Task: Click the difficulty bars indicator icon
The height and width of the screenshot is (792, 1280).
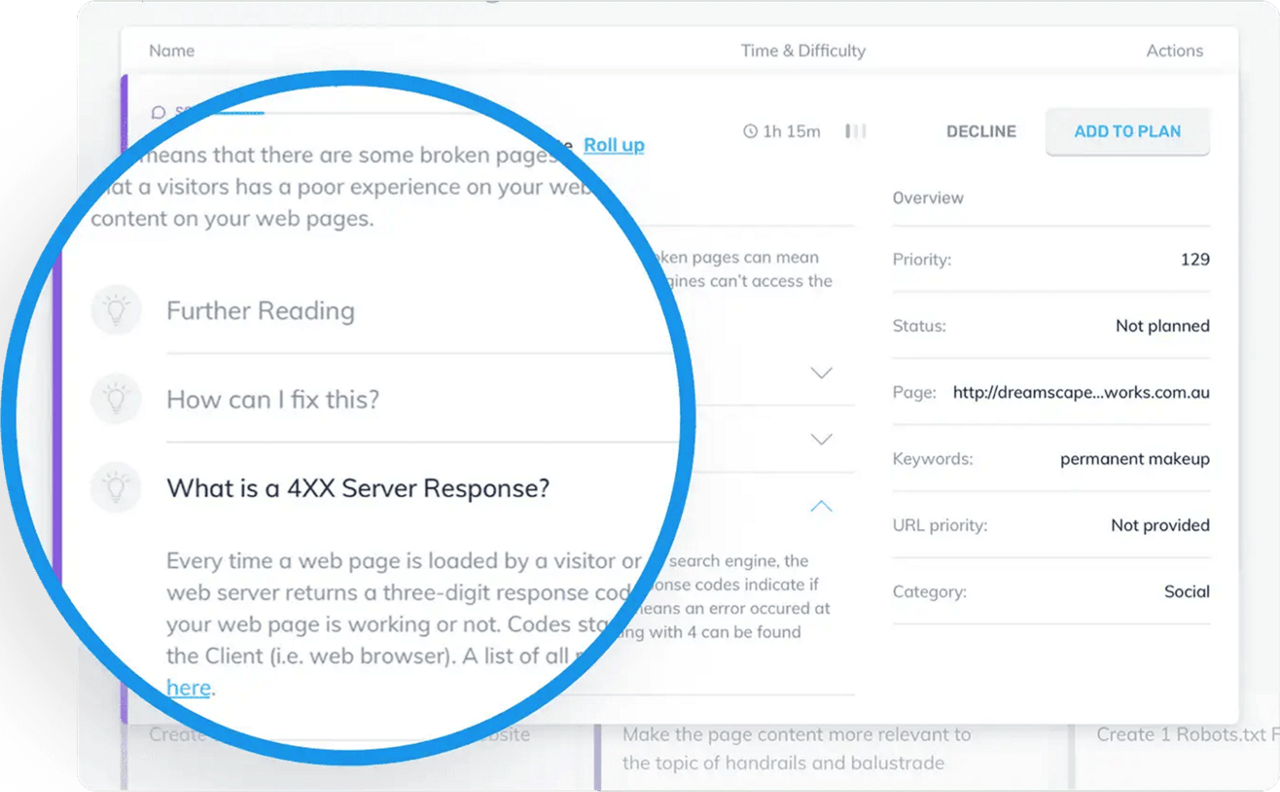Action: tap(856, 131)
